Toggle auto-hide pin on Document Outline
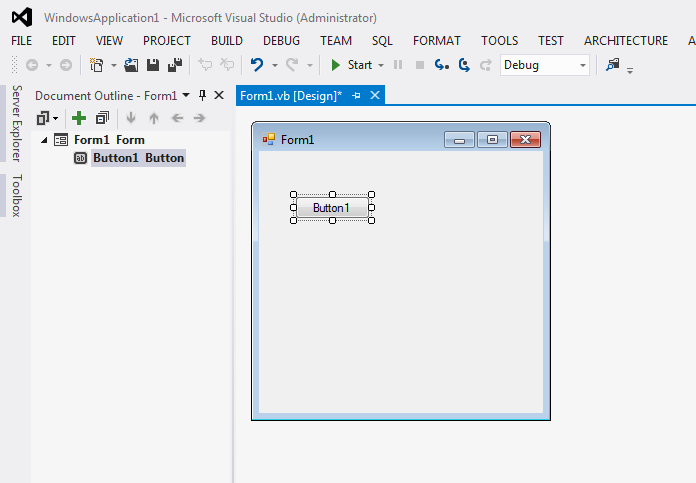The width and height of the screenshot is (696, 483). click(202, 95)
